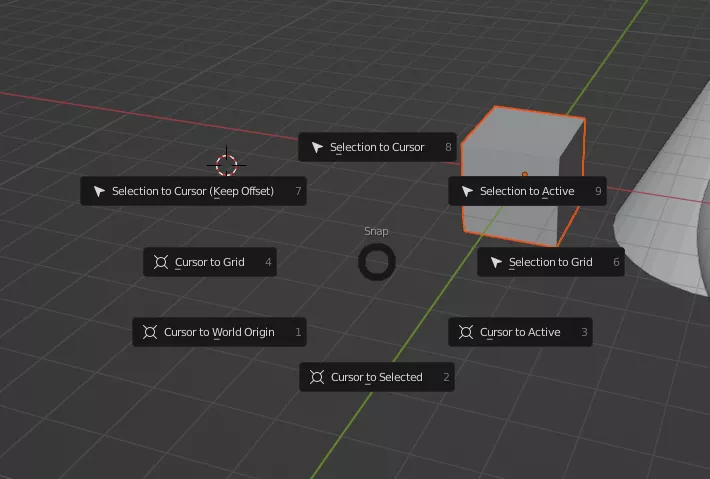Choose the Cursor to World Origin text label

219,332
